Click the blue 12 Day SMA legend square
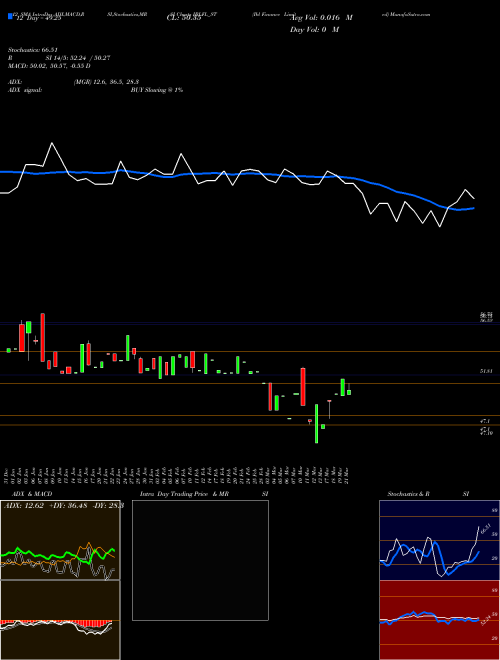 coord(10,16)
